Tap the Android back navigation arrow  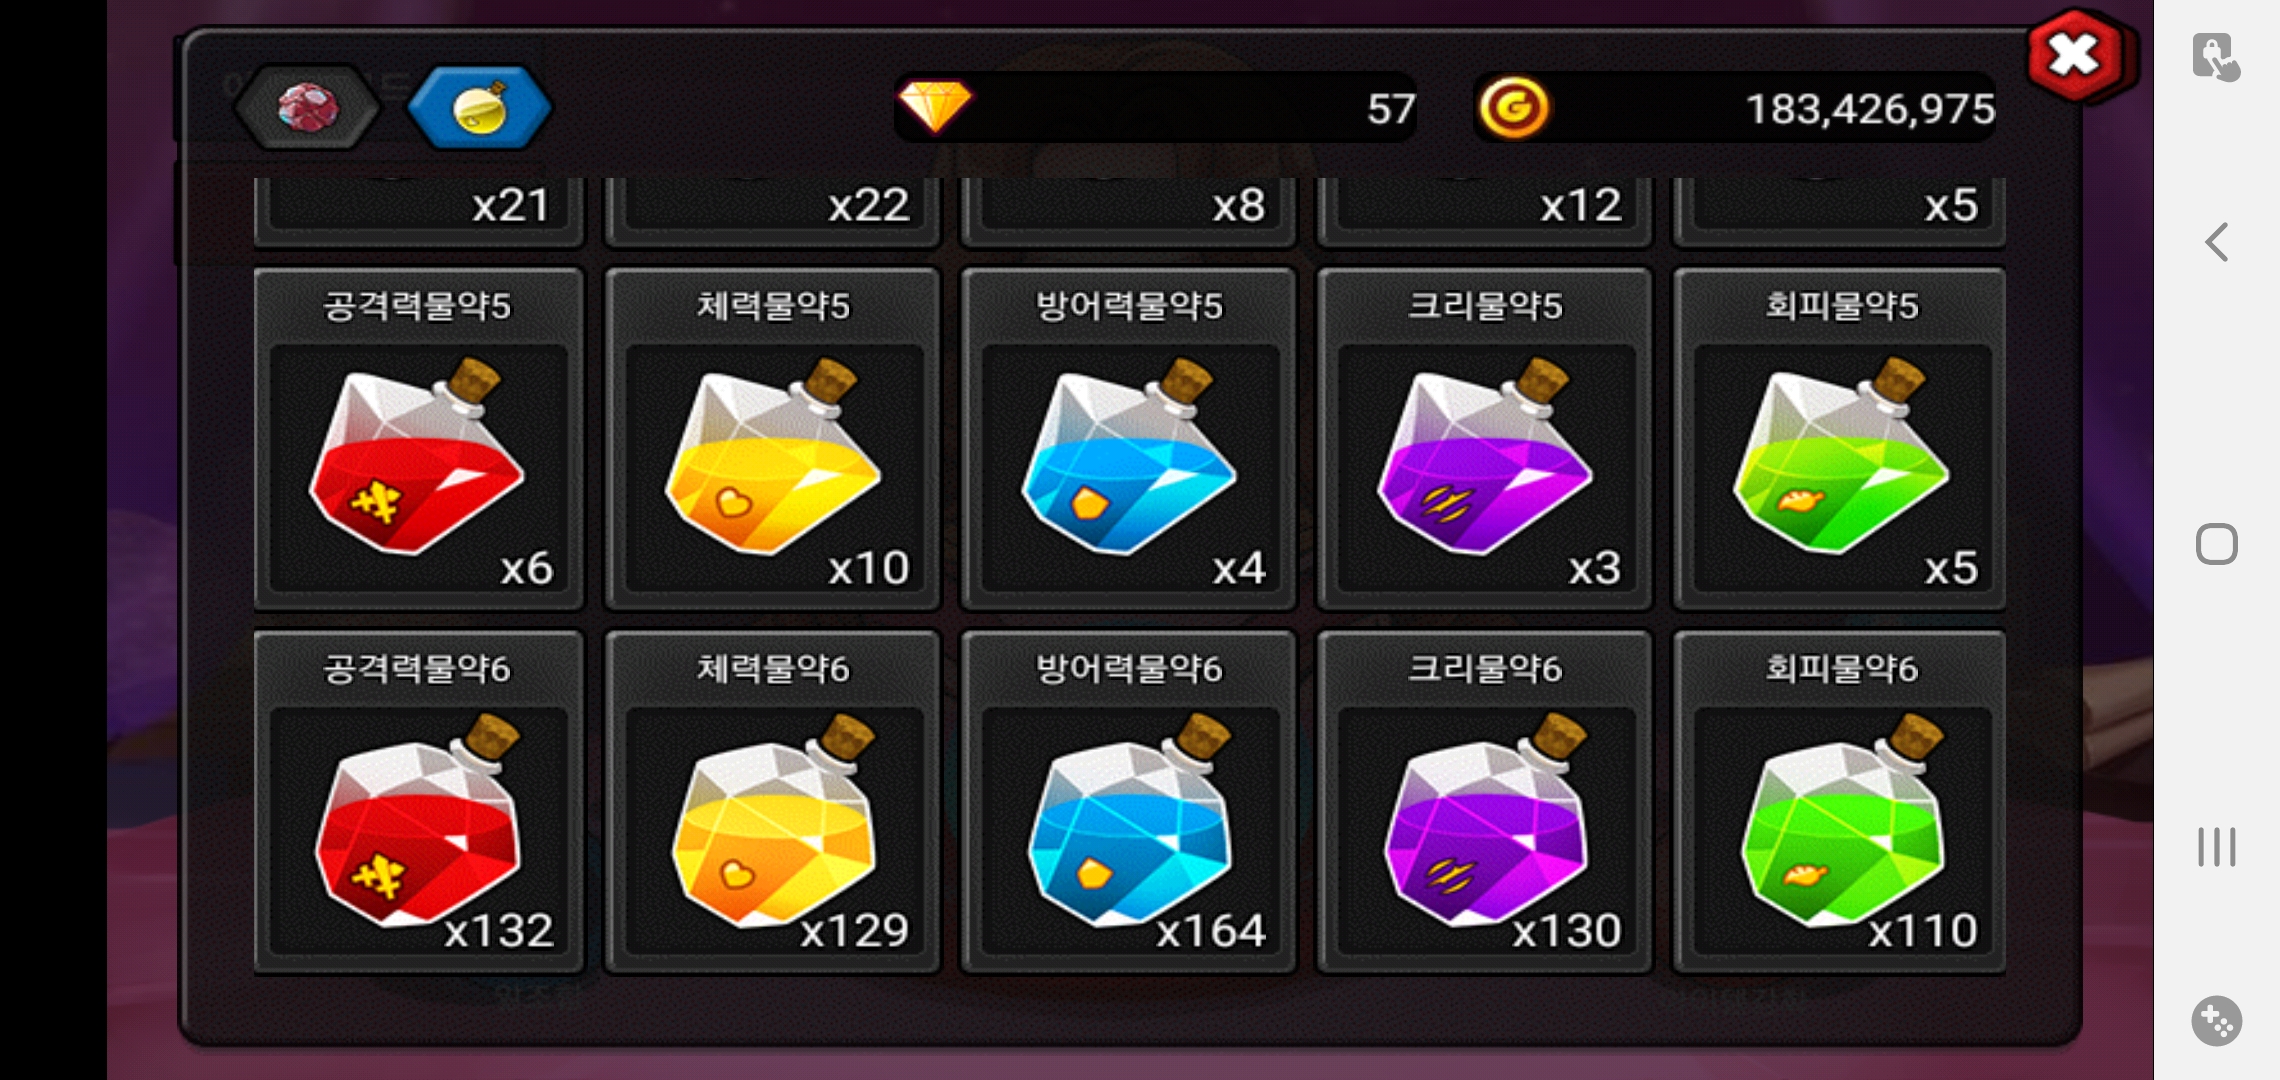(x=2217, y=242)
